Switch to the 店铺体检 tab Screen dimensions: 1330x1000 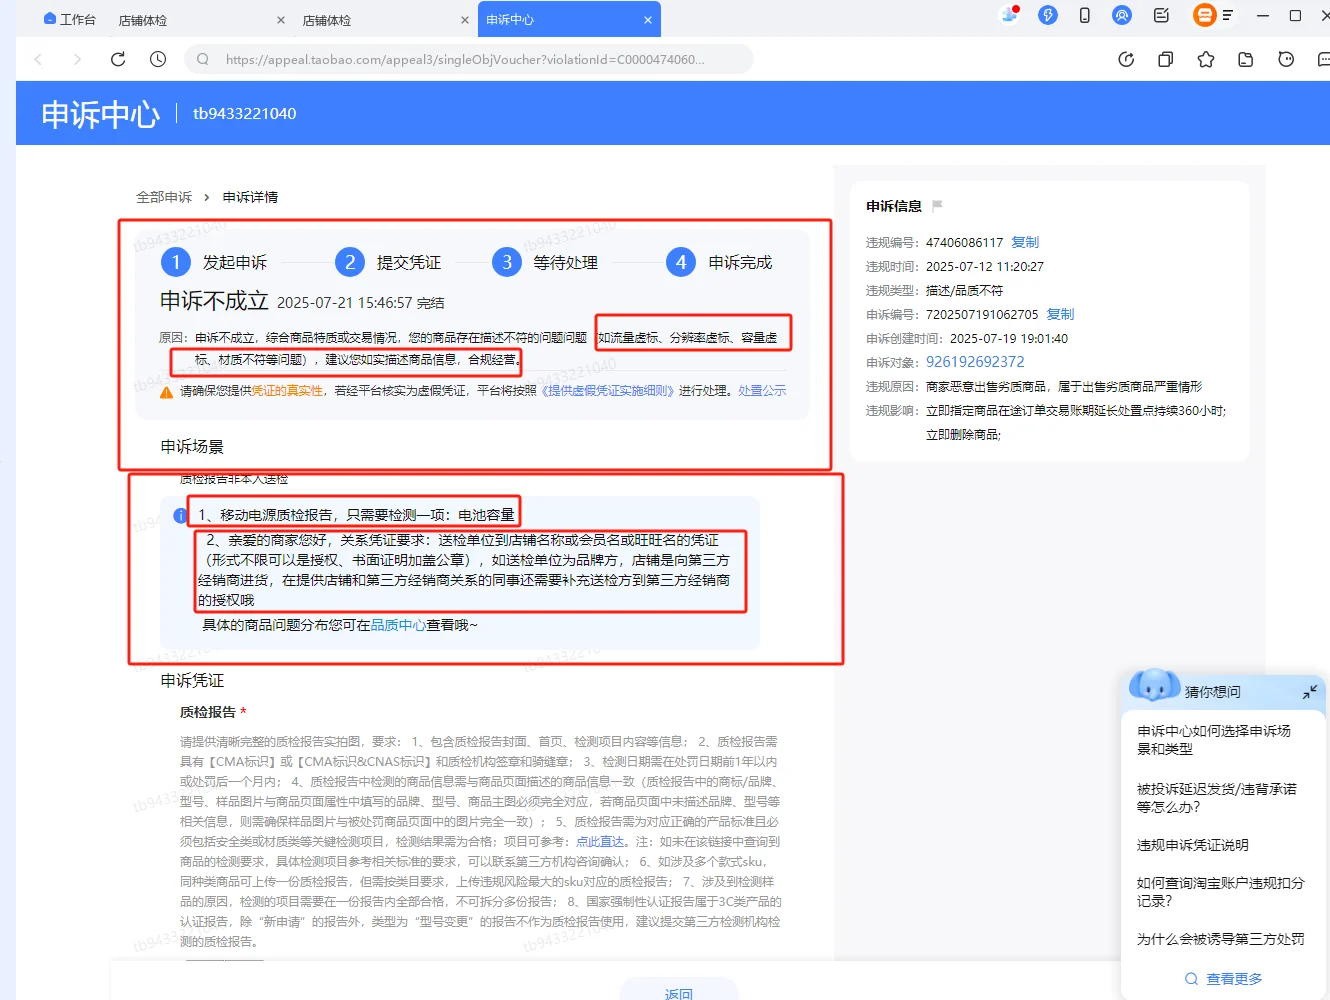click(143, 18)
